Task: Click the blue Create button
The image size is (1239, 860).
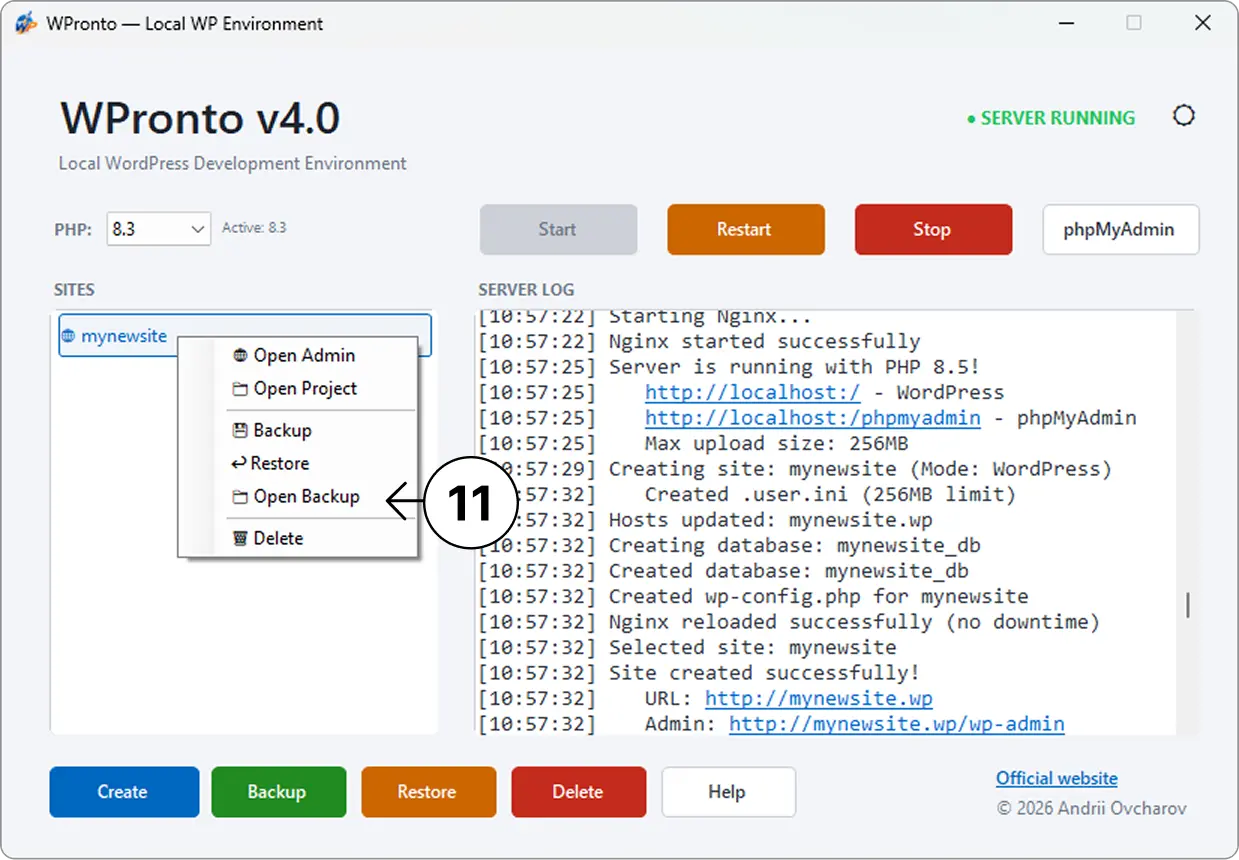Action: (x=124, y=792)
